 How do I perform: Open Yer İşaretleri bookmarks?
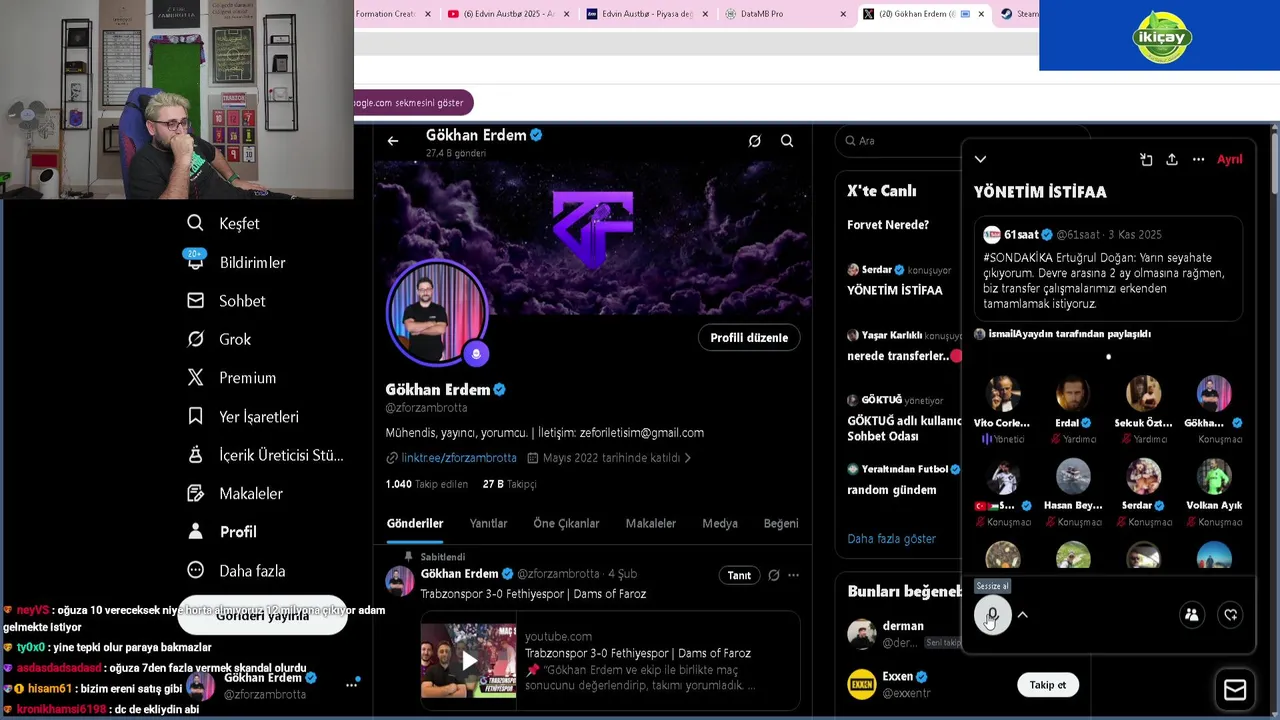tap(243, 416)
